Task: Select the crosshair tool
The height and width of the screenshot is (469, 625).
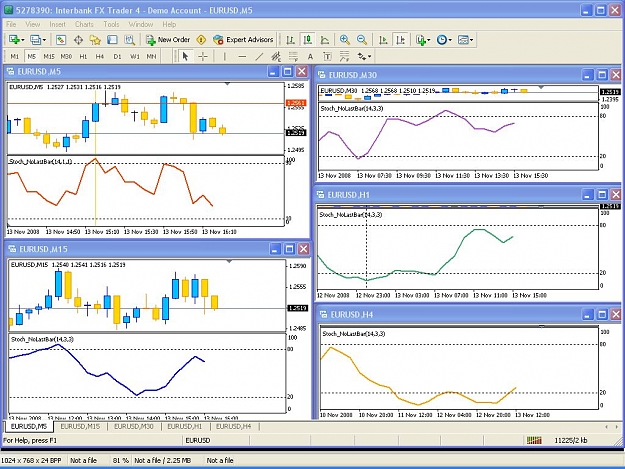Action: point(203,56)
